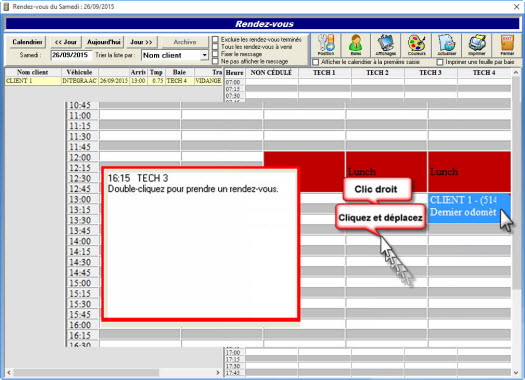This screenshot has height=380, width=525.
Task: Click the date field 26/09/2015
Action: pyautogui.click(x=70, y=55)
